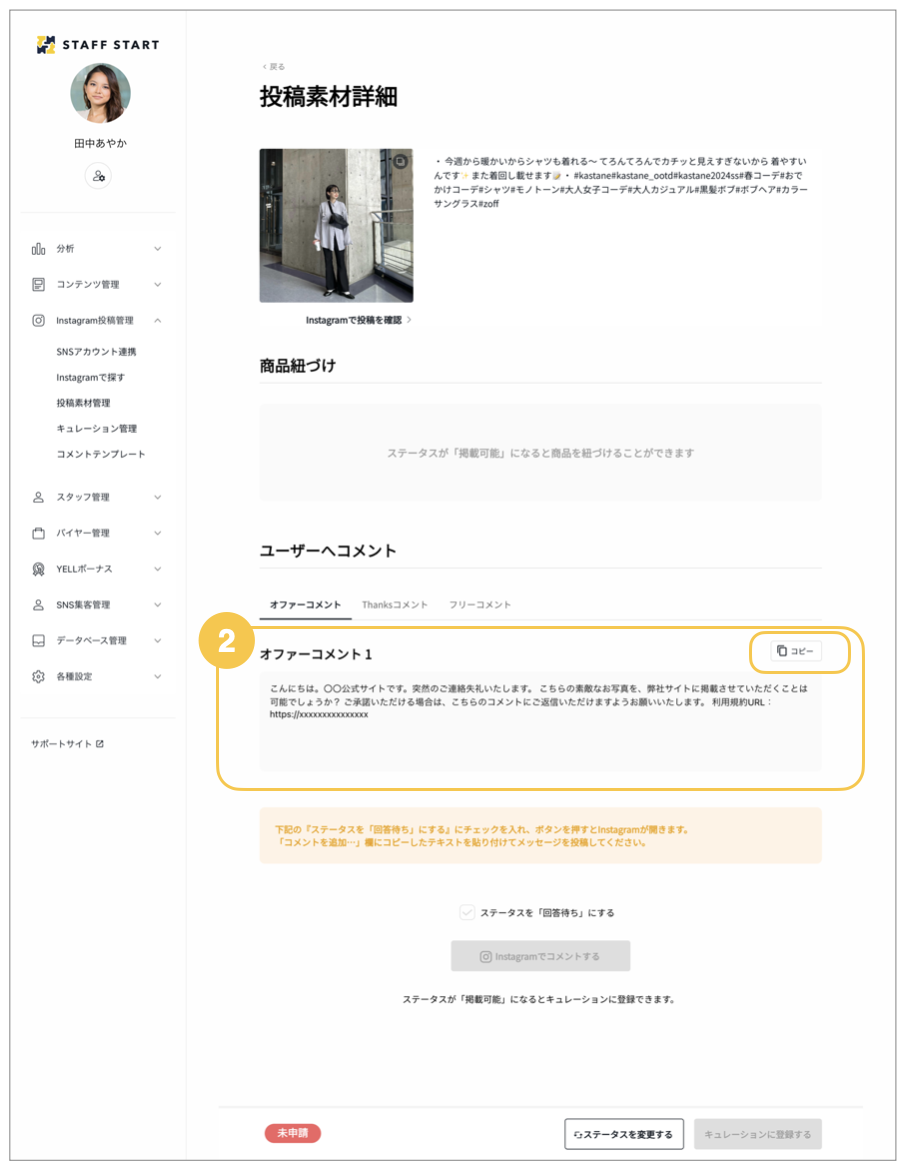This screenshot has width=908, height=1176.
Task: Click the post photo thumbnail
Action: tap(336, 226)
